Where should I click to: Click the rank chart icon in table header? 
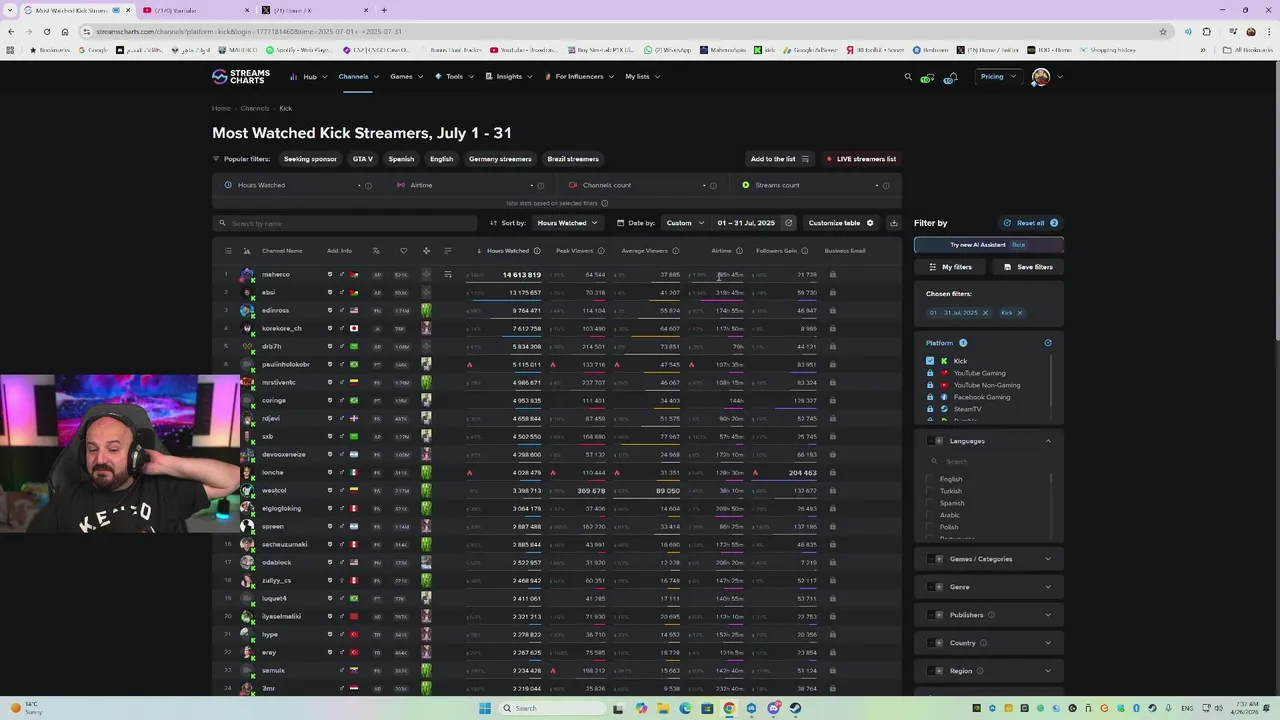pos(247,251)
